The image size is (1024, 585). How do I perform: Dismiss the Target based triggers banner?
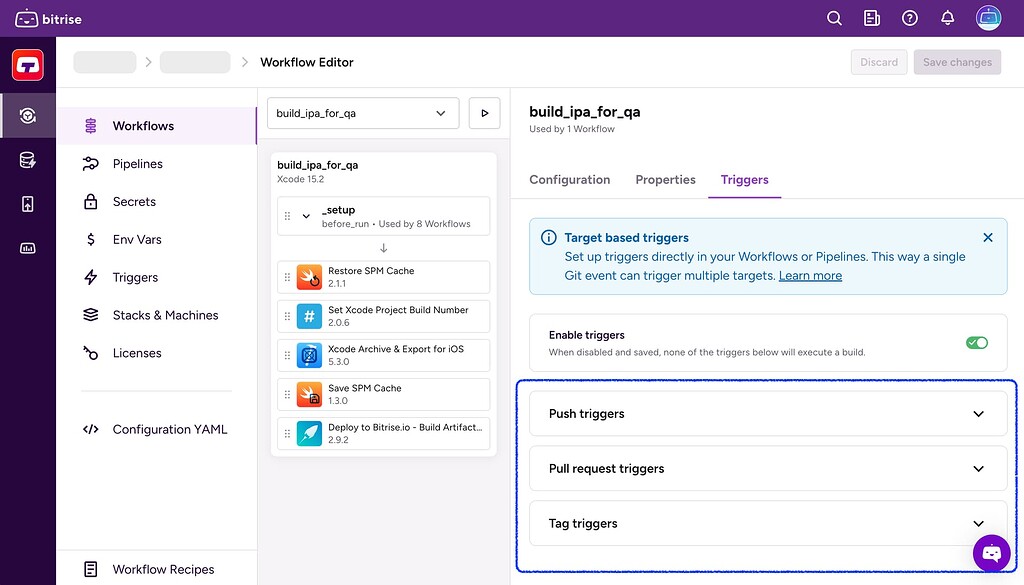[x=988, y=237]
